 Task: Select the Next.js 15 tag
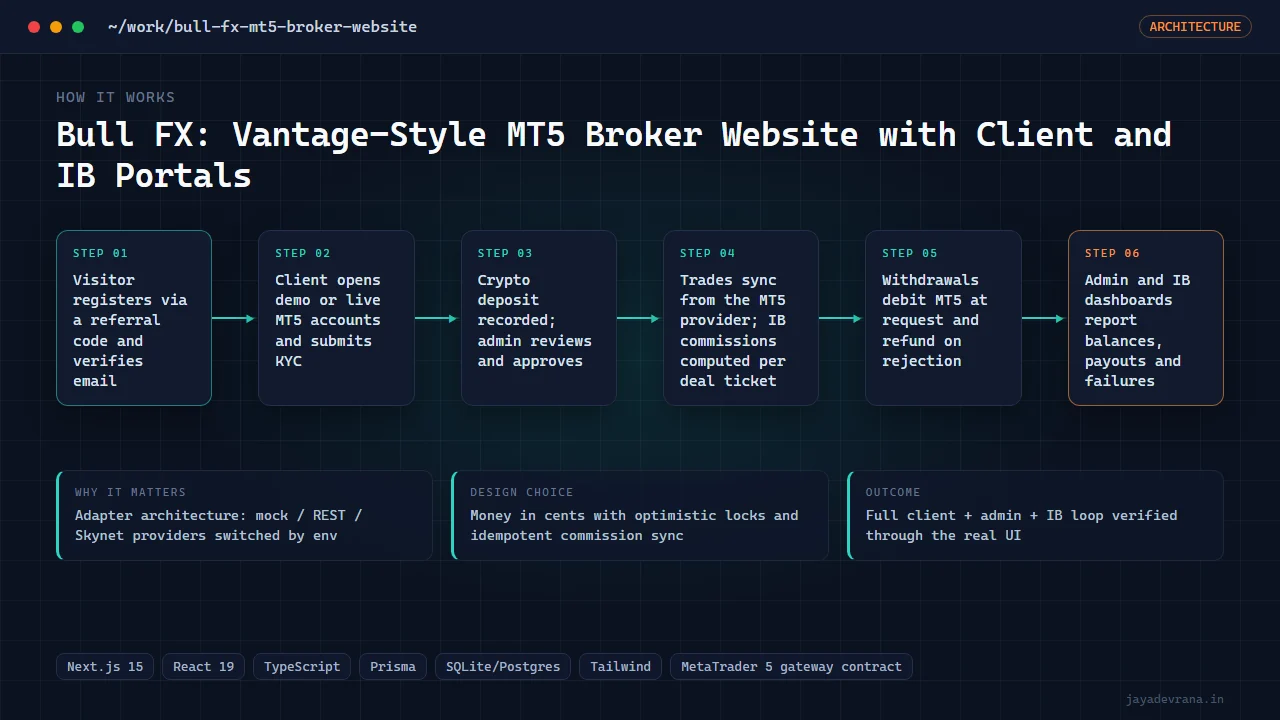[x=105, y=667]
